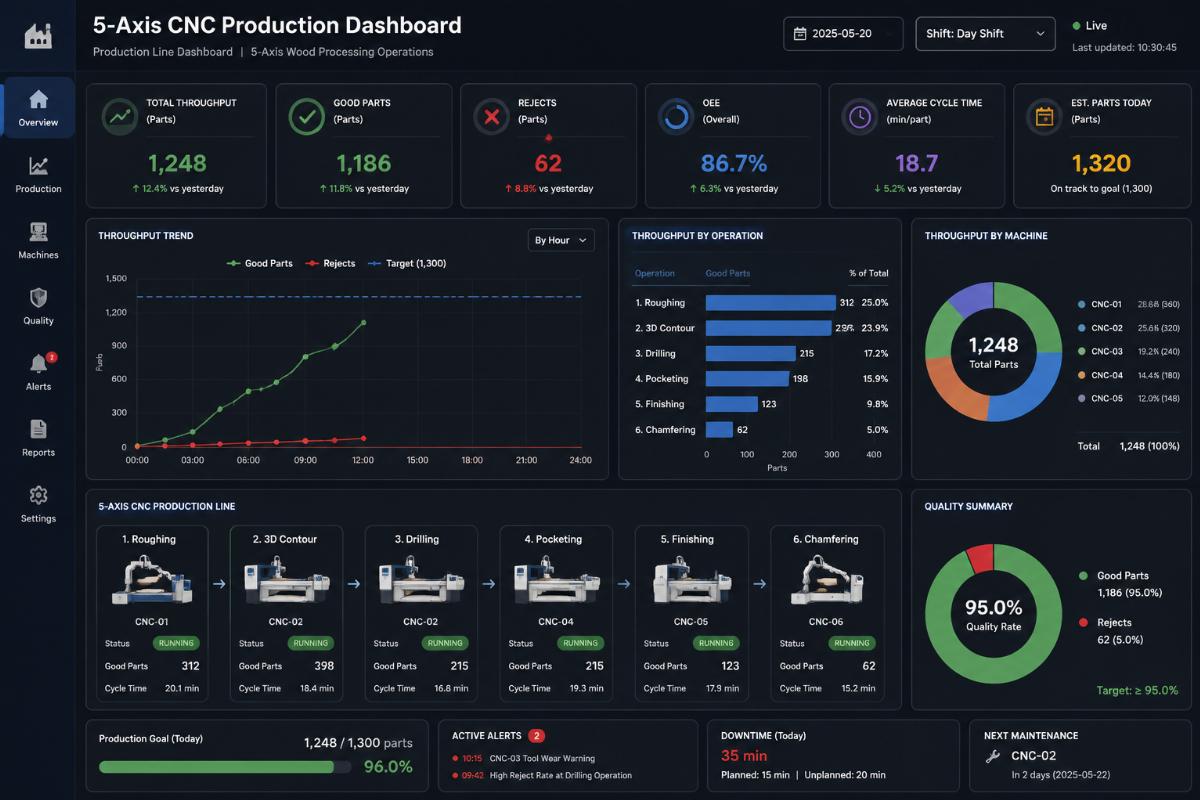Screen dimensions: 1200x800
Task: Click the Drilling throughput bar
Action: click(751, 353)
